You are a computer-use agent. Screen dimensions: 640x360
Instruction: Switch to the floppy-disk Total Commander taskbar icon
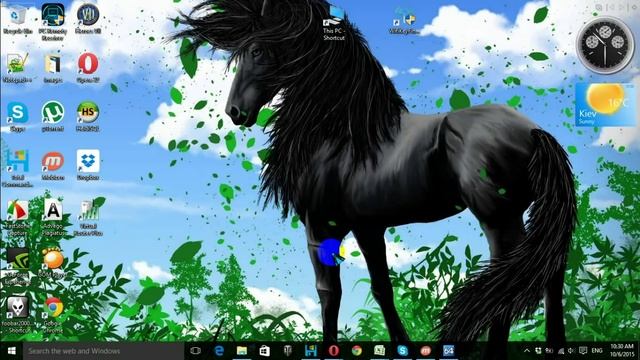[x=311, y=351]
